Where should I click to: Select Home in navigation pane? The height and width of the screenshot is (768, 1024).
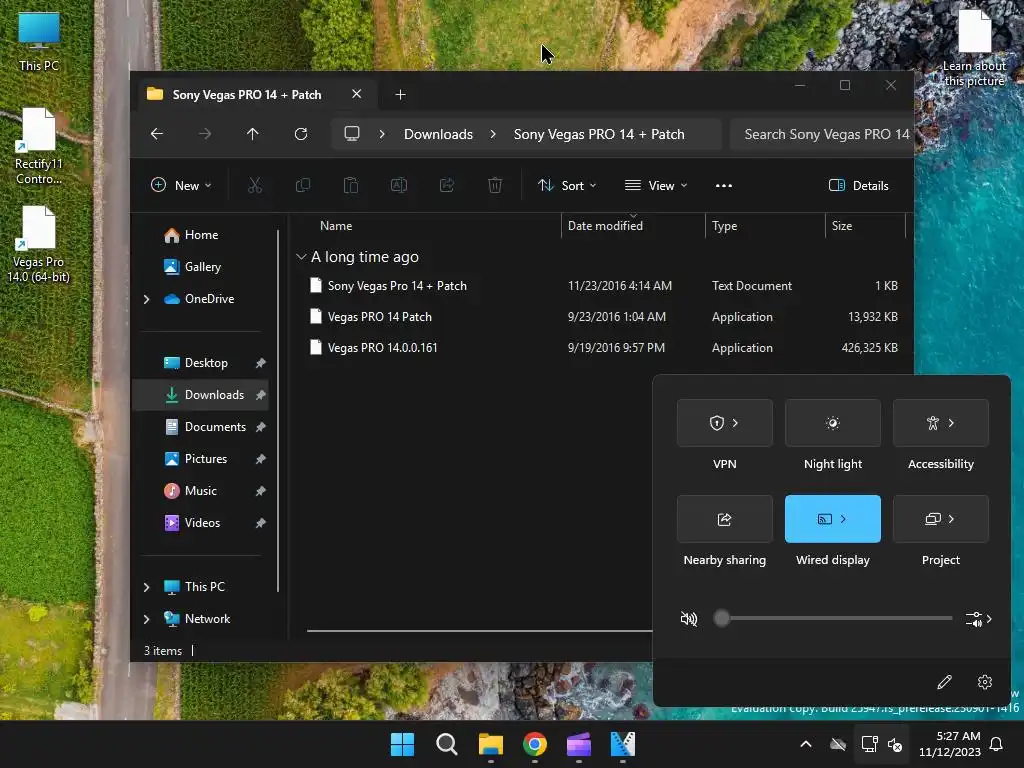click(x=201, y=235)
